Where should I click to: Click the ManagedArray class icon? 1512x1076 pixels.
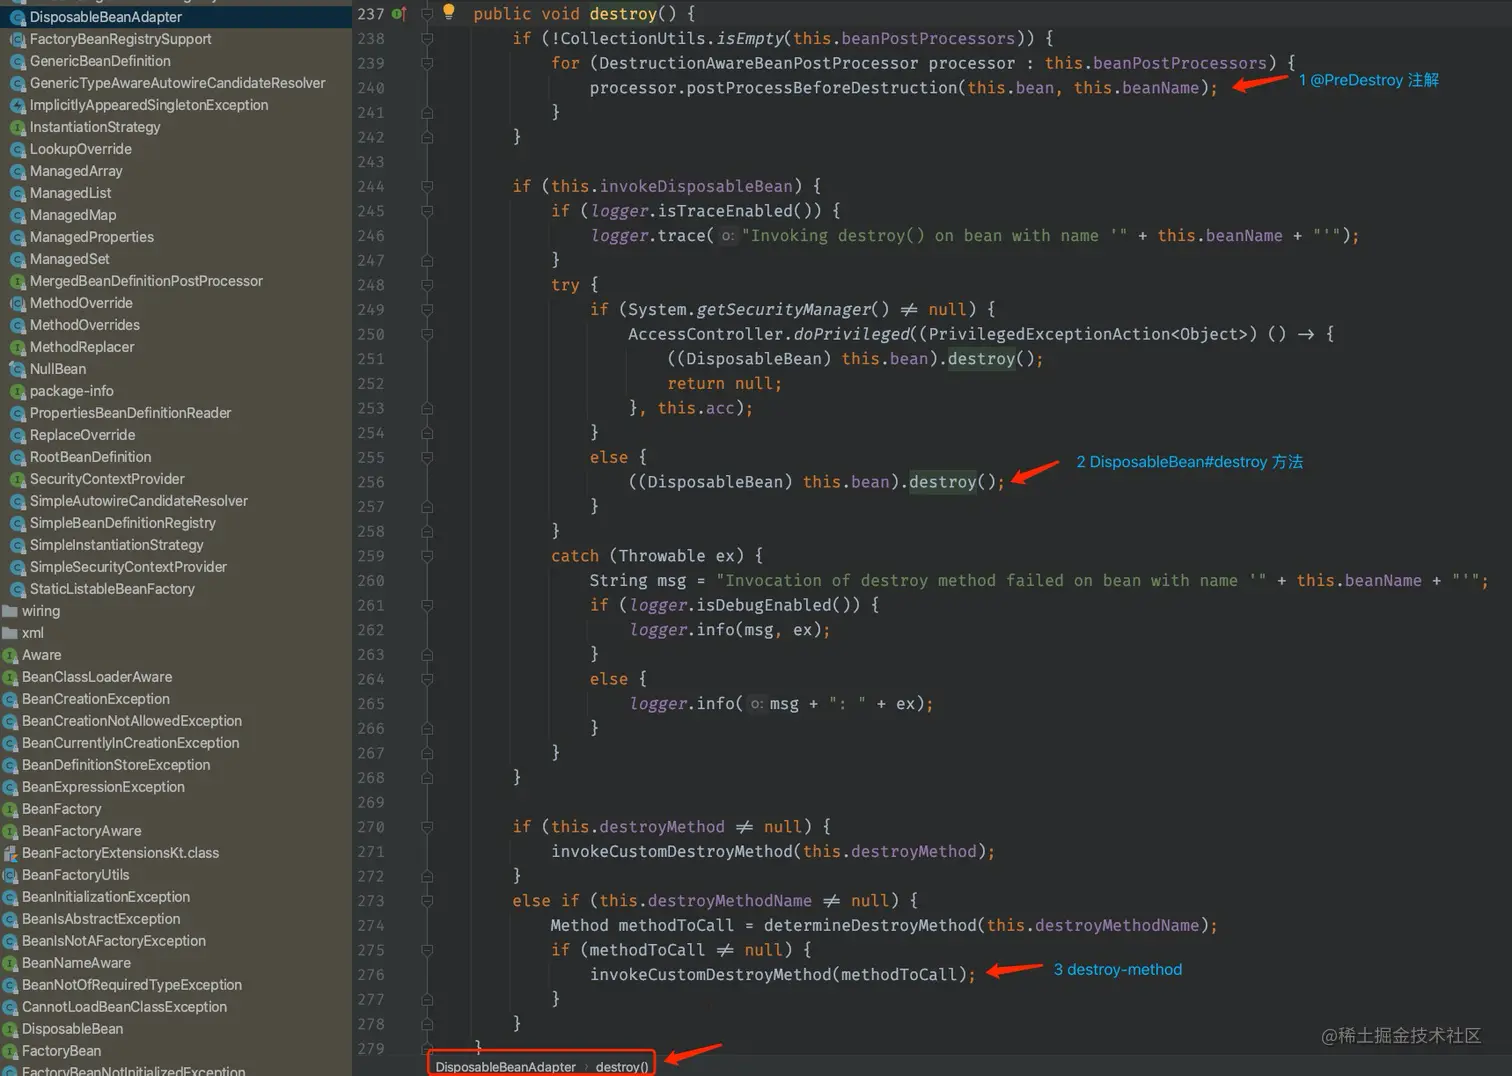point(17,171)
